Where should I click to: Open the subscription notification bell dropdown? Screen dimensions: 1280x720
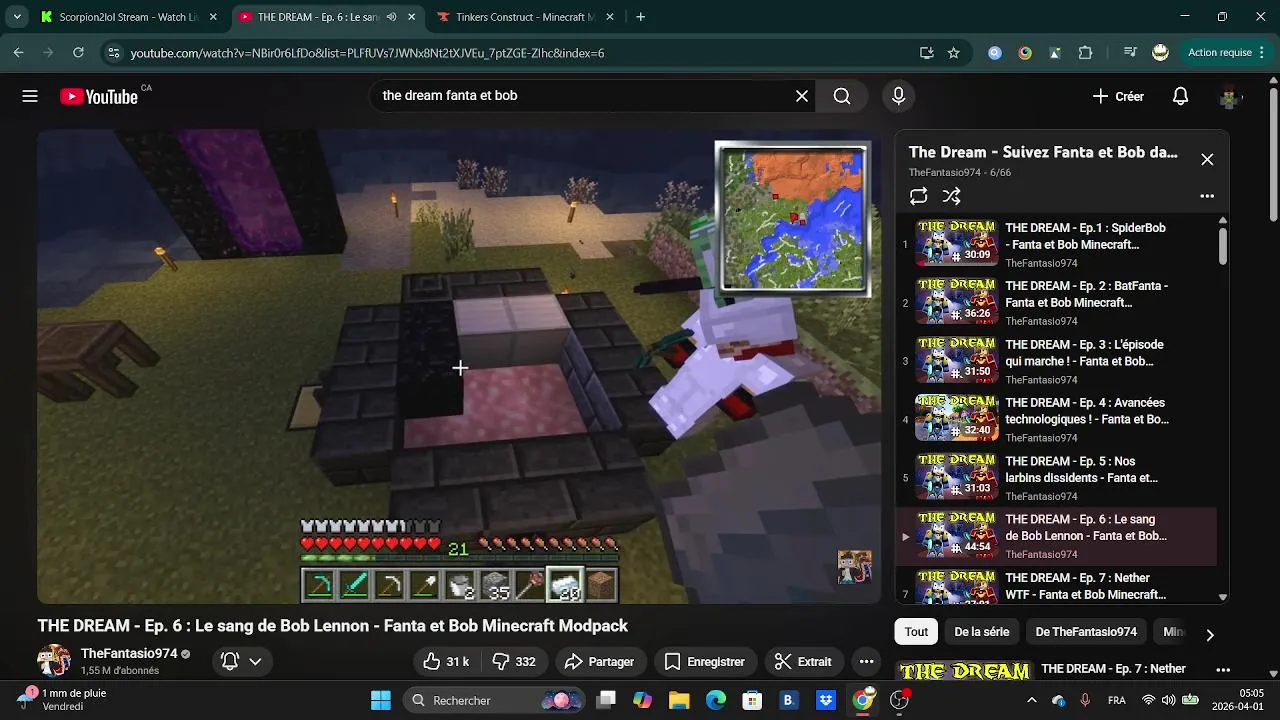point(240,661)
